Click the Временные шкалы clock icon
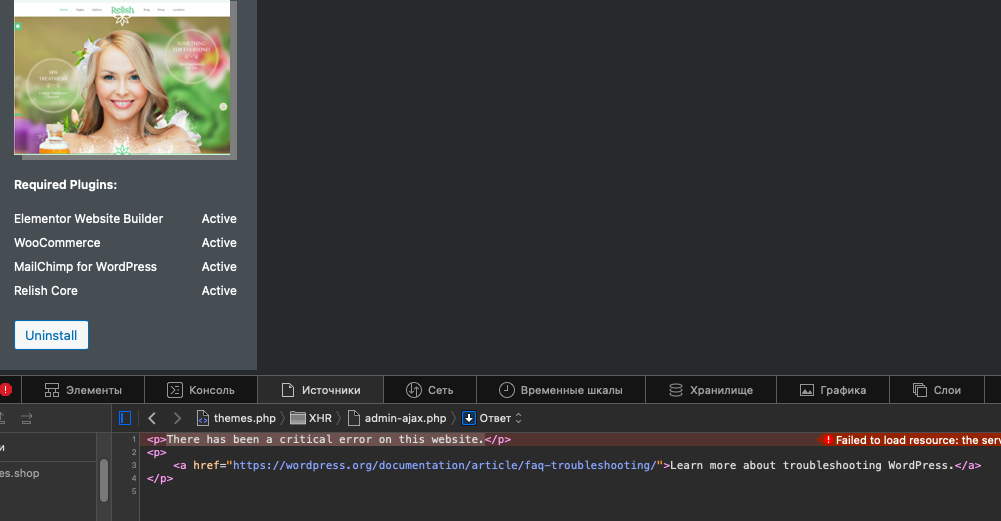Viewport: 1001px width, 521px height. pos(506,390)
